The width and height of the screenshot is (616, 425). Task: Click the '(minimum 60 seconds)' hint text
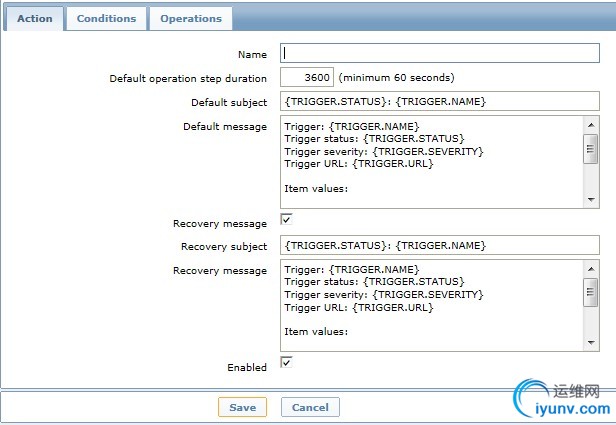coord(396,77)
